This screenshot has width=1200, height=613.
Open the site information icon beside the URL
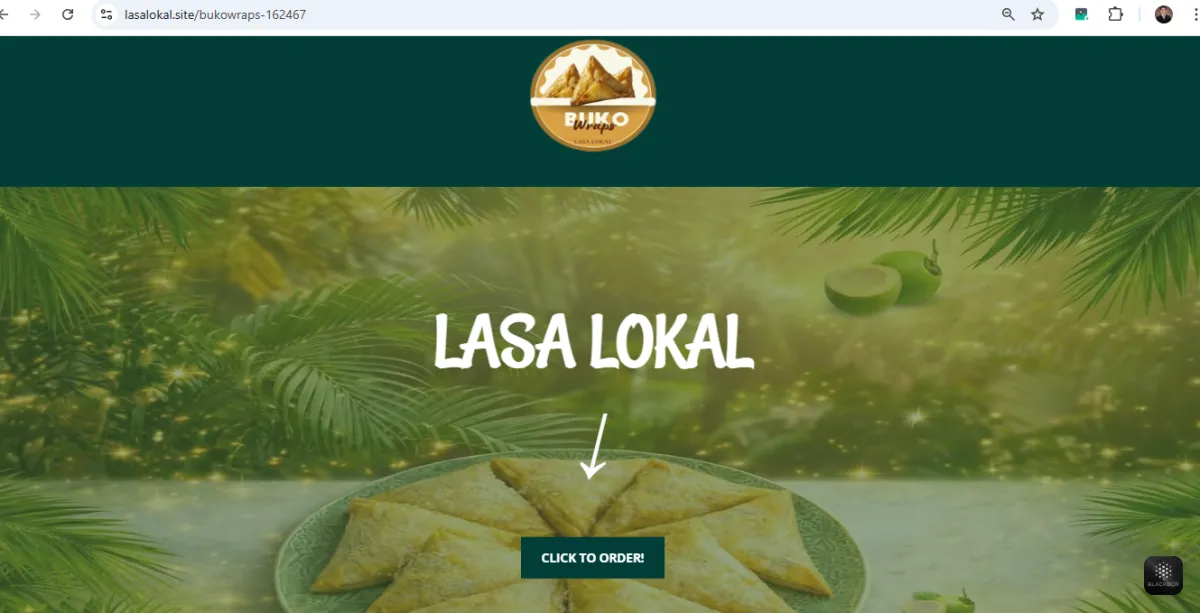tap(107, 14)
